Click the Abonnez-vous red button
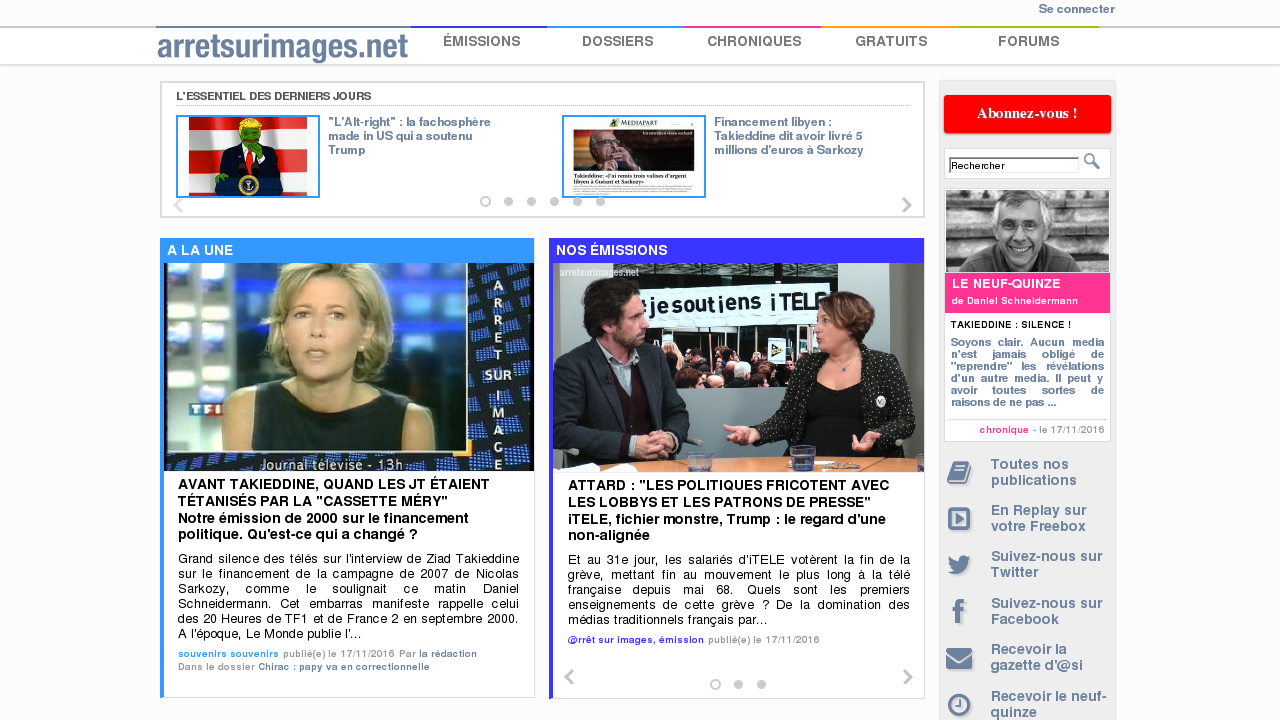This screenshot has width=1280, height=720. point(1027,113)
